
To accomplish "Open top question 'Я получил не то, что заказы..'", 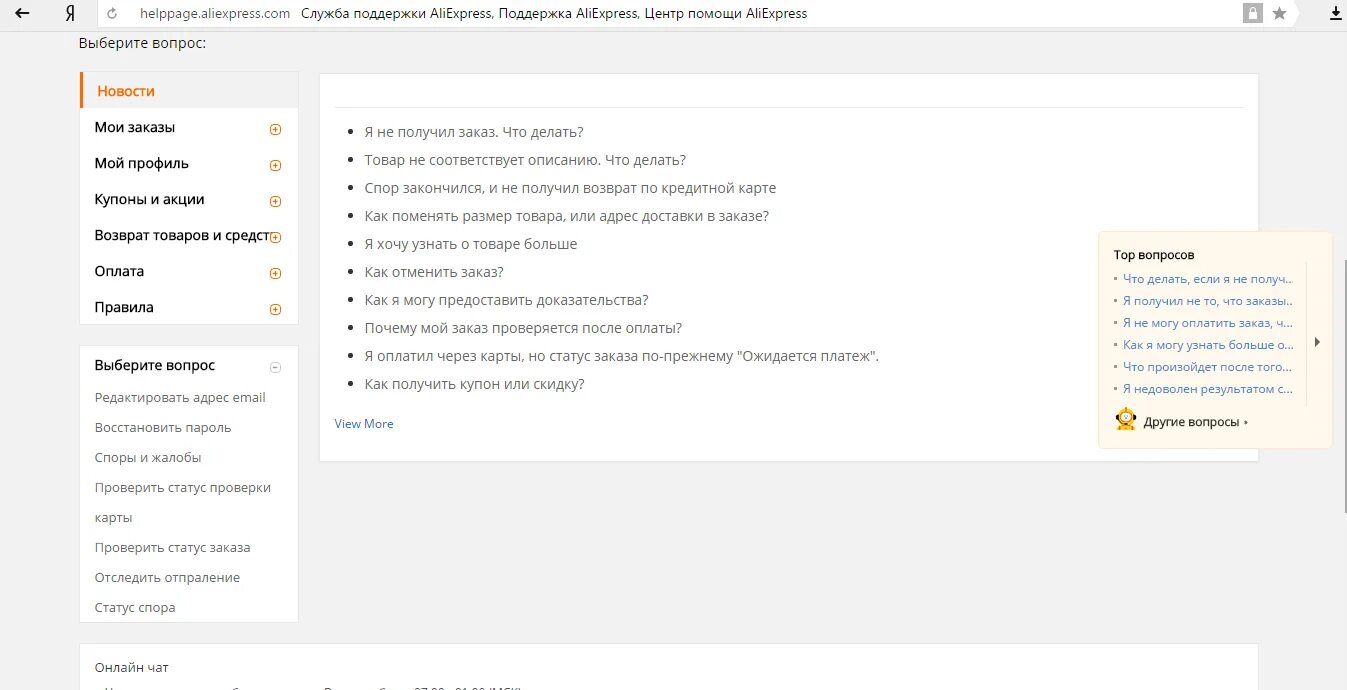I will pyautogui.click(x=1208, y=301).
